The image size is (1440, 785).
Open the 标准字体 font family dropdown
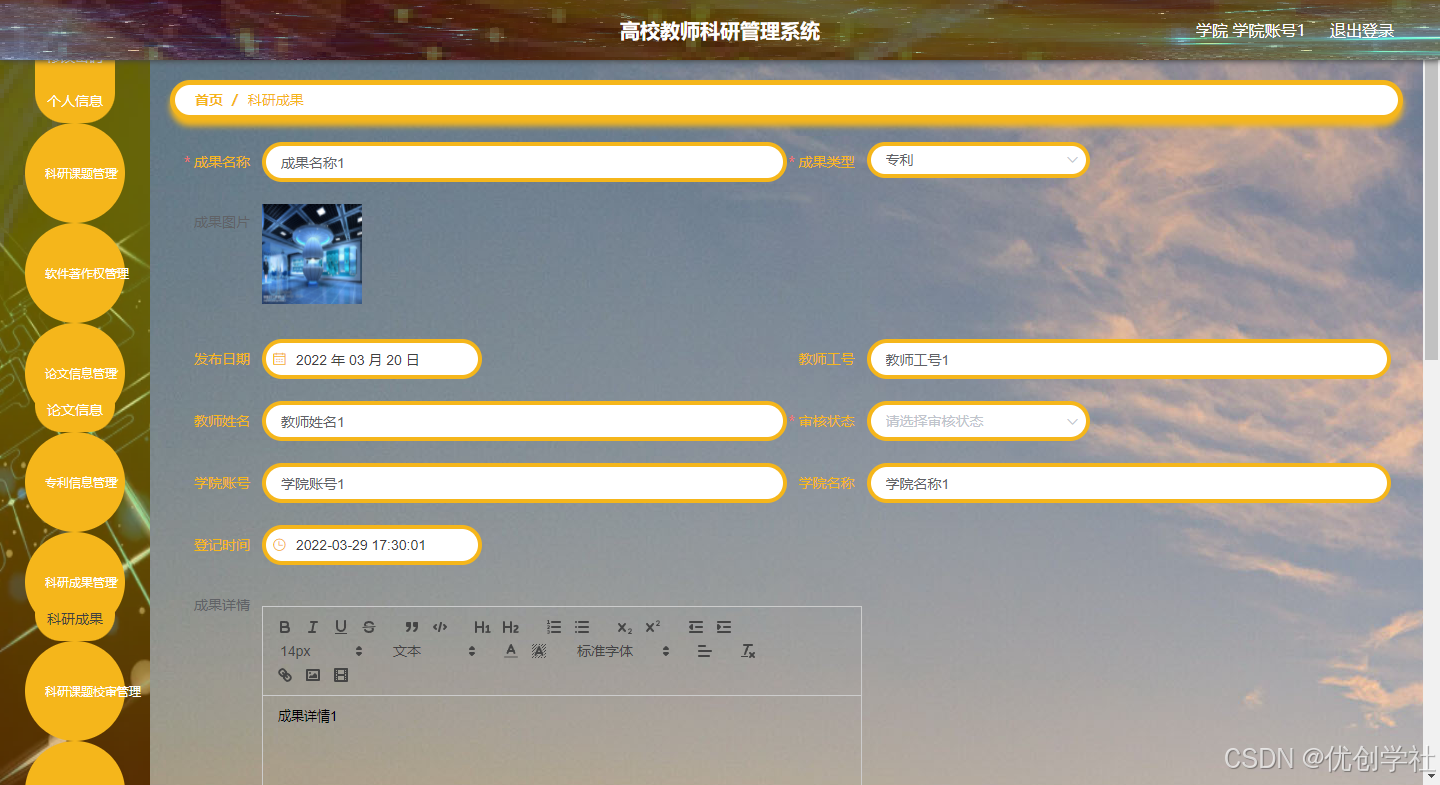point(622,651)
